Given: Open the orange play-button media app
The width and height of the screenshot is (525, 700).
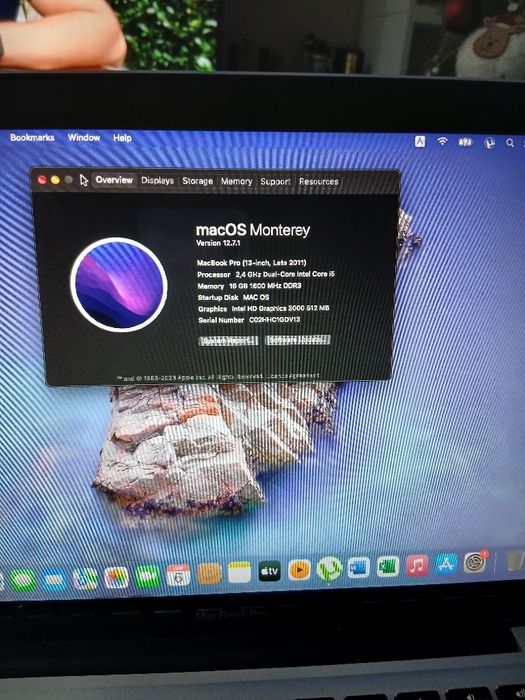Looking at the screenshot, I should pyautogui.click(x=300, y=570).
